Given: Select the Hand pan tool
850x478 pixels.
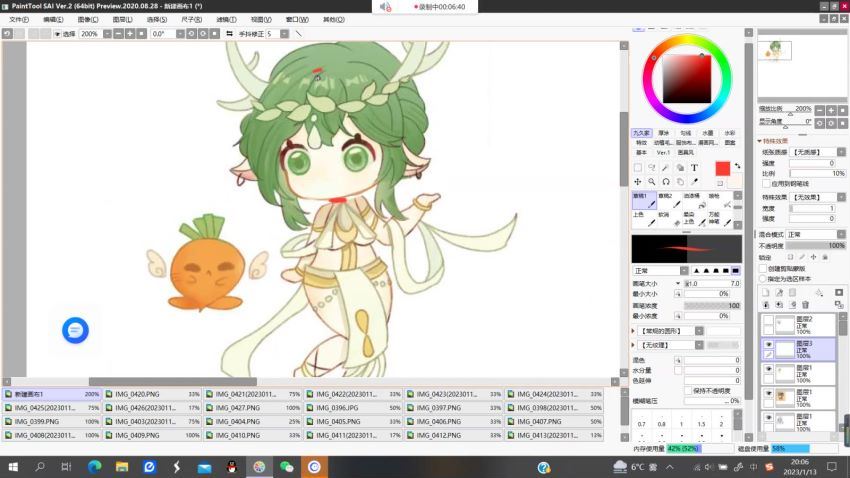Looking at the screenshot, I should click(x=680, y=182).
